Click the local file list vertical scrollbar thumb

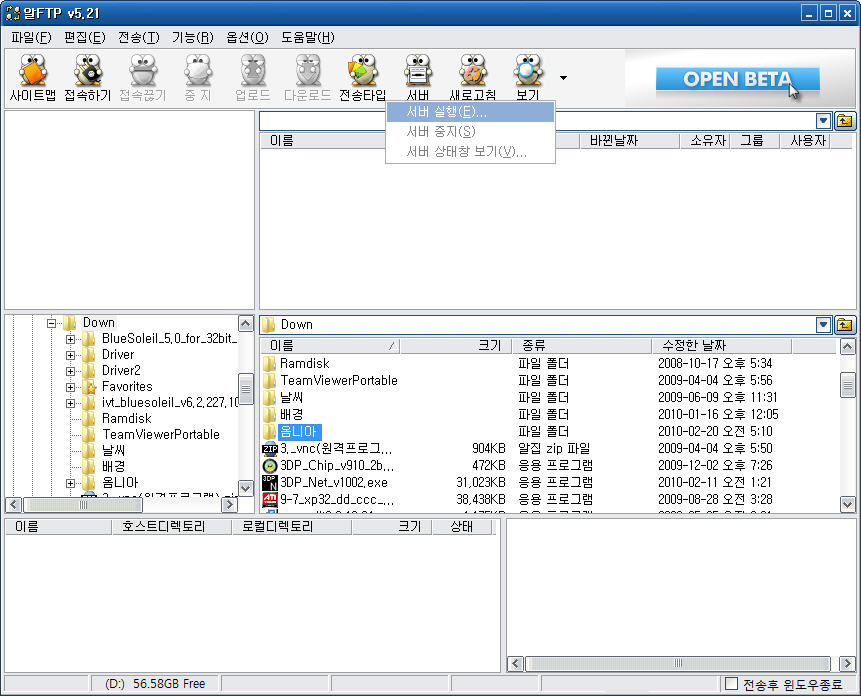click(847, 385)
